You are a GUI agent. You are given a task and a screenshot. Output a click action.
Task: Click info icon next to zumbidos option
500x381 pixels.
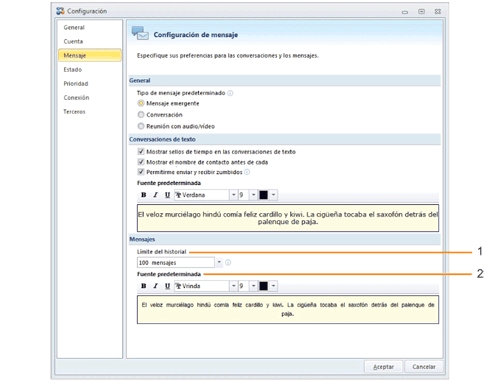247,172
